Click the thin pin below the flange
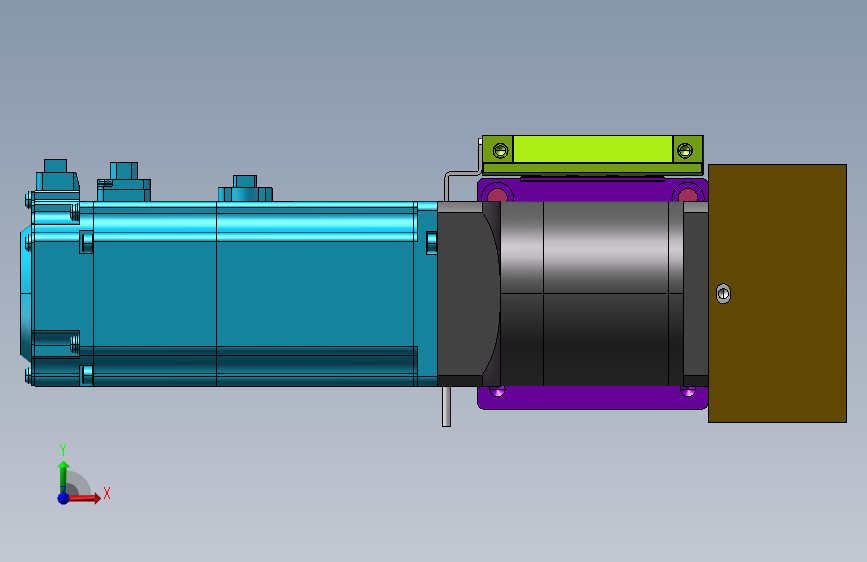Viewport: 867px width, 562px height. pyautogui.click(x=446, y=407)
